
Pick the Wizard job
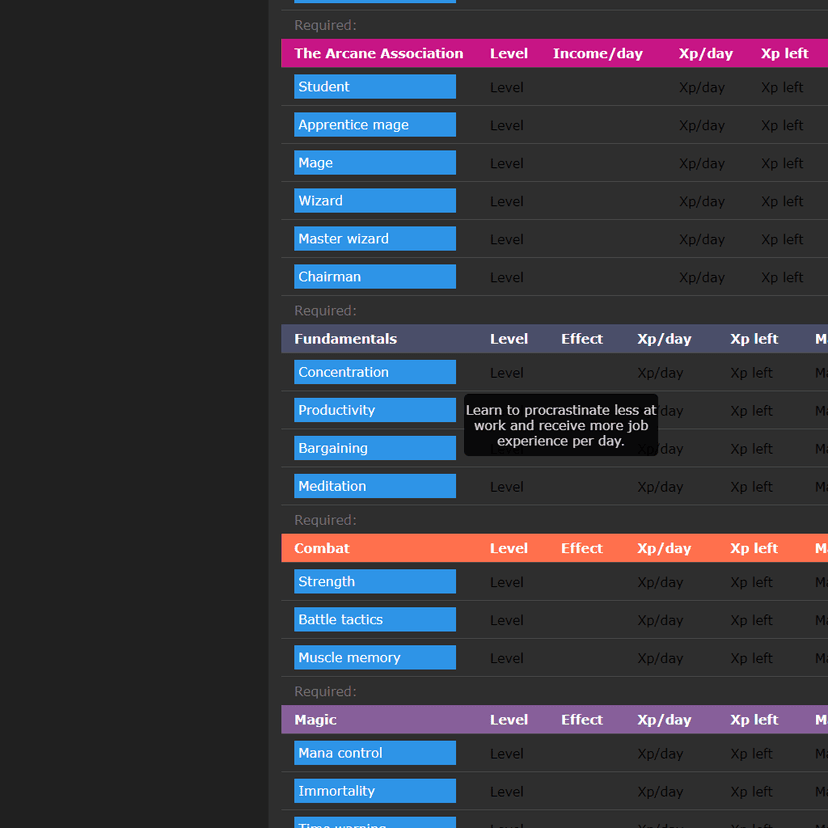click(x=374, y=201)
